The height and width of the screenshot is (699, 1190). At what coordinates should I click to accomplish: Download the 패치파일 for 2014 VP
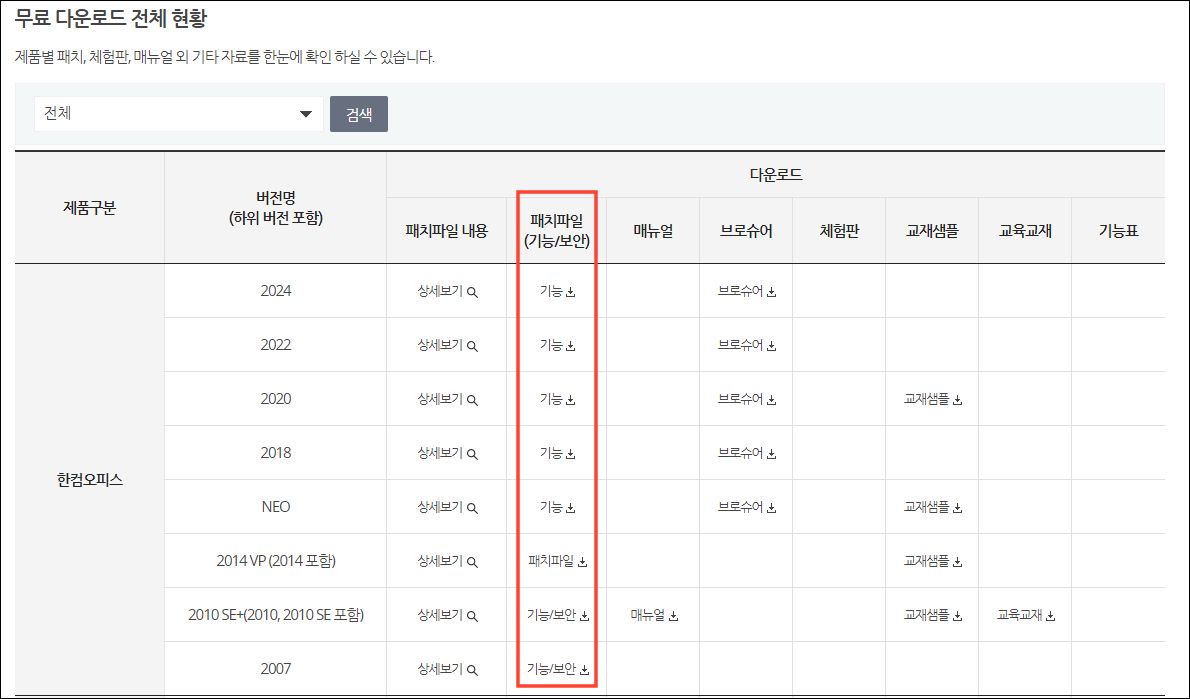[556, 560]
